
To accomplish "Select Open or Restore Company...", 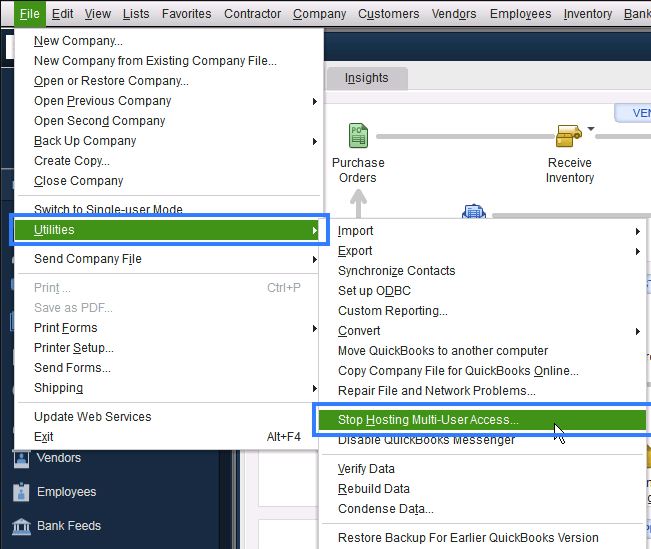I will click(x=168, y=81).
